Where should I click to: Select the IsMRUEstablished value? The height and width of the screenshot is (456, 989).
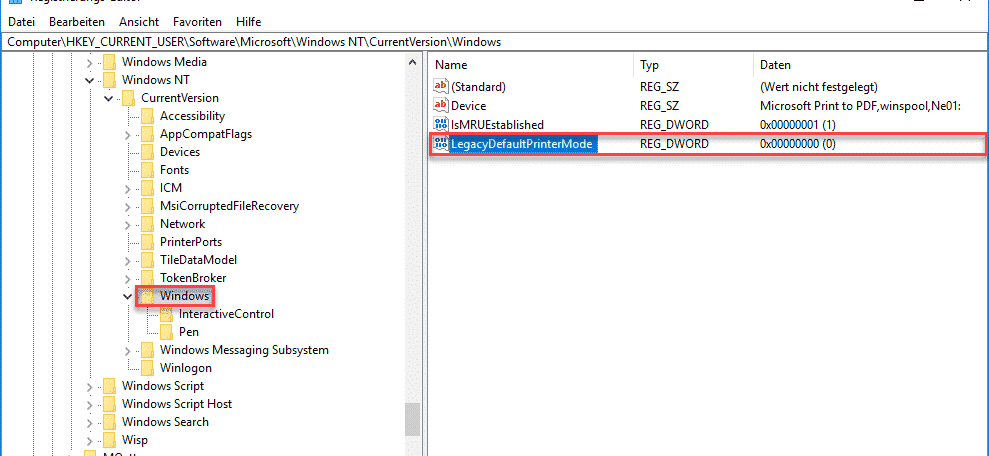497,125
